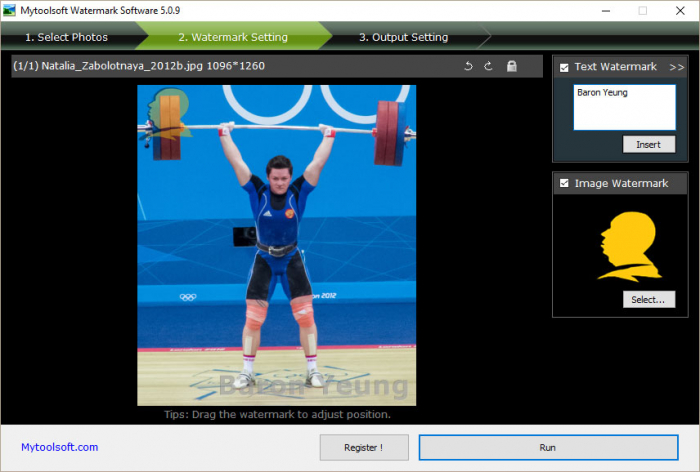Click the Mytoolsoft app icon in the title bar
Screen dimensions: 700x472
click(9, 10)
